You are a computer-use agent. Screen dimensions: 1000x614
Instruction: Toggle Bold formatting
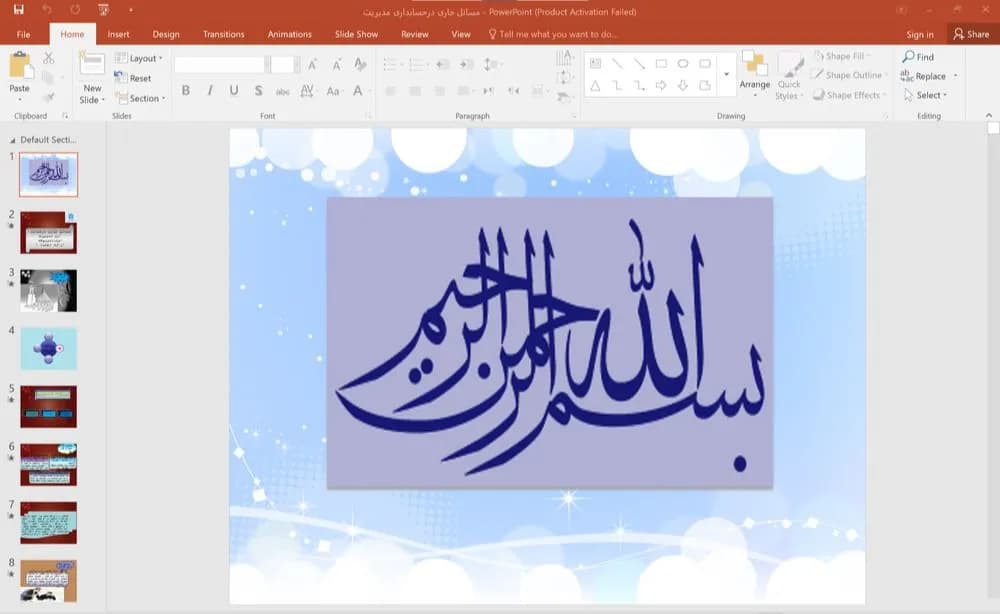click(186, 91)
